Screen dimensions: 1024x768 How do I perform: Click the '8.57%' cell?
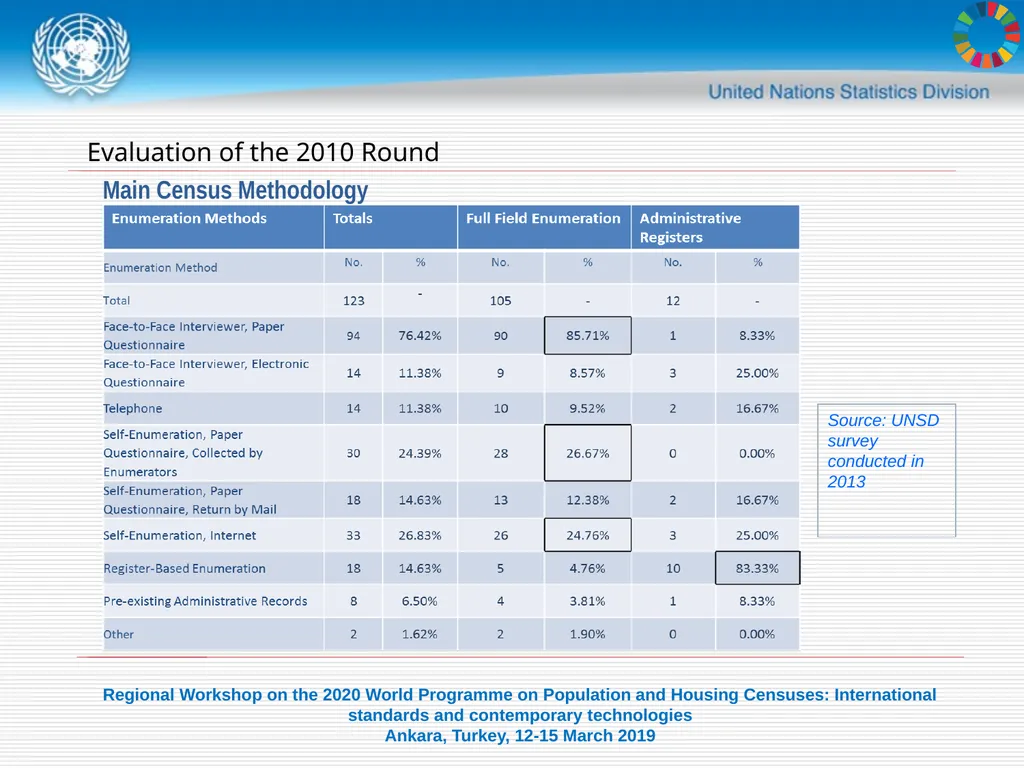587,373
